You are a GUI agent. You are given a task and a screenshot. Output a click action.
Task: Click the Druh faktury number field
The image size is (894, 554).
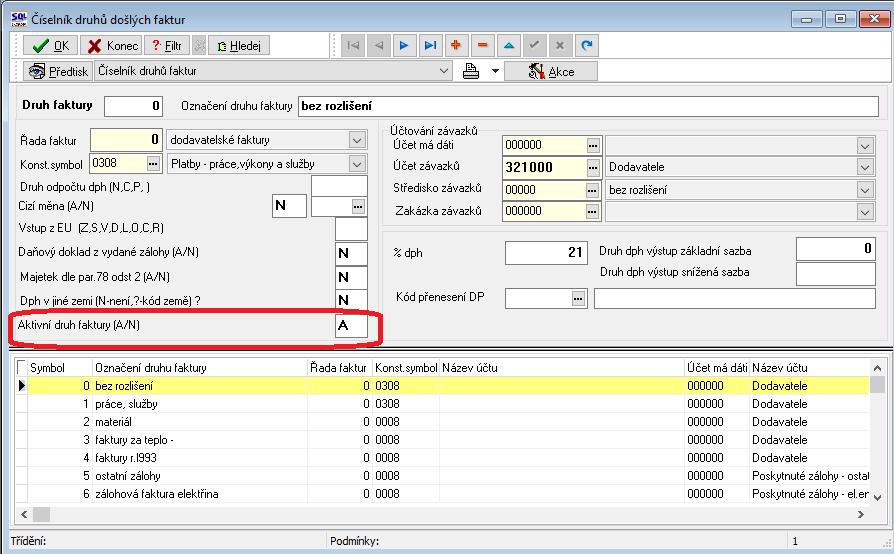[x=133, y=106]
